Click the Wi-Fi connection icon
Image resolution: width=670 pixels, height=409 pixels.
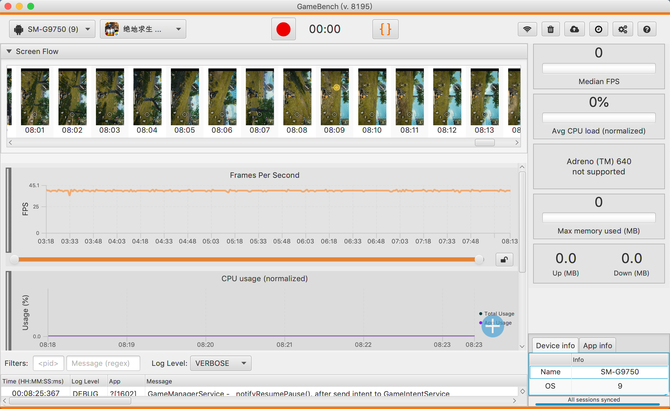(x=527, y=29)
